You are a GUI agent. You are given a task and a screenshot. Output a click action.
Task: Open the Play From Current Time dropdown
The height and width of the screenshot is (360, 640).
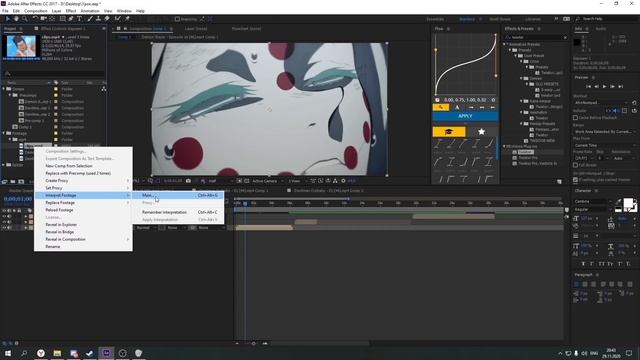pos(604,145)
